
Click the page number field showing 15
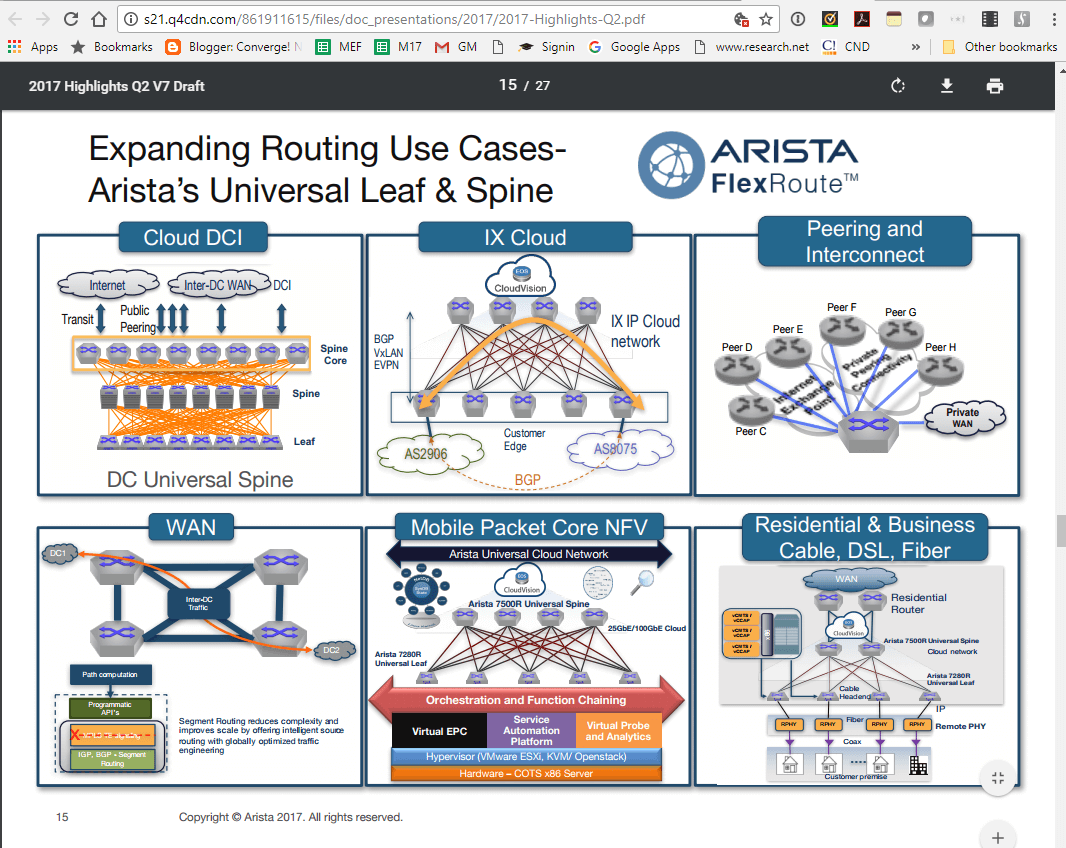(507, 86)
